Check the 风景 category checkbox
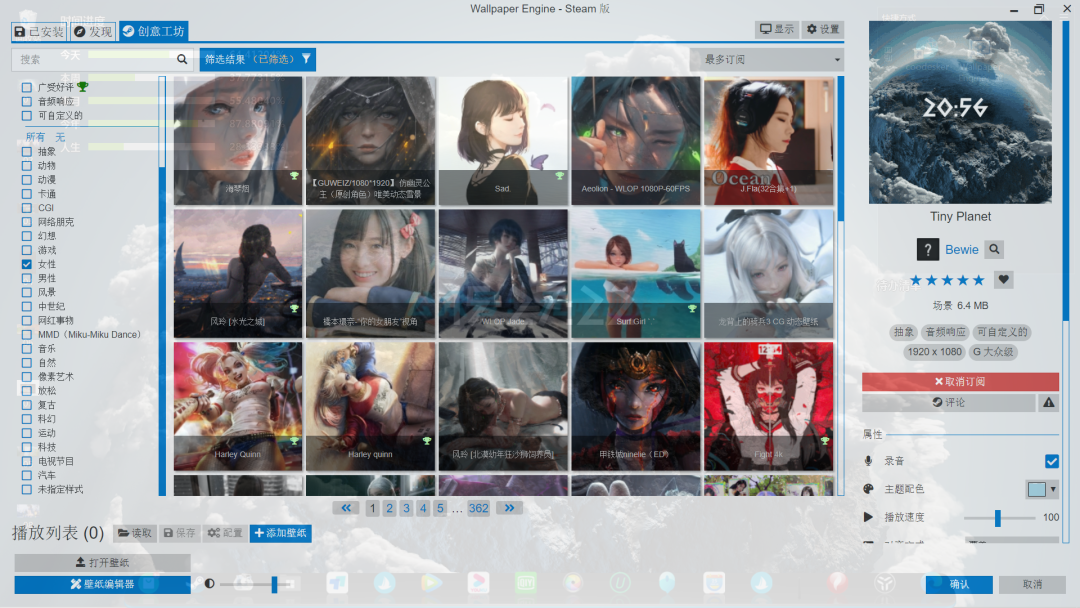 pos(26,293)
